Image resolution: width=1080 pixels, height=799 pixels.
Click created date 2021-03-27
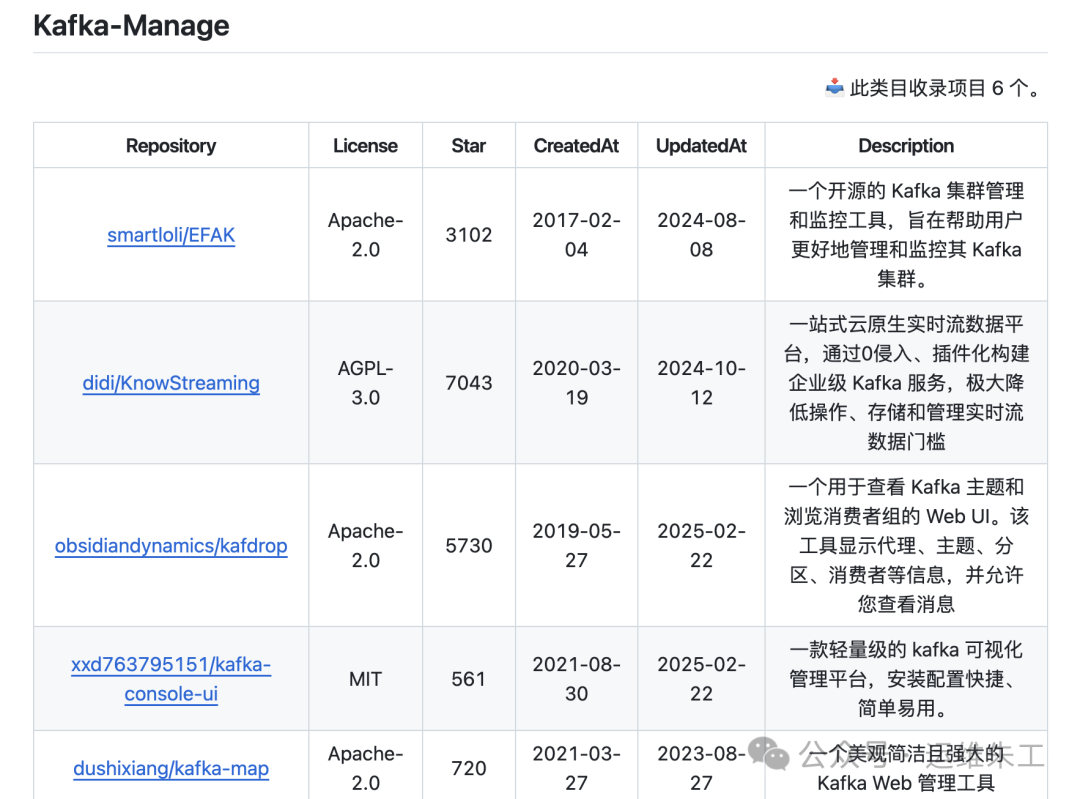[577, 768]
